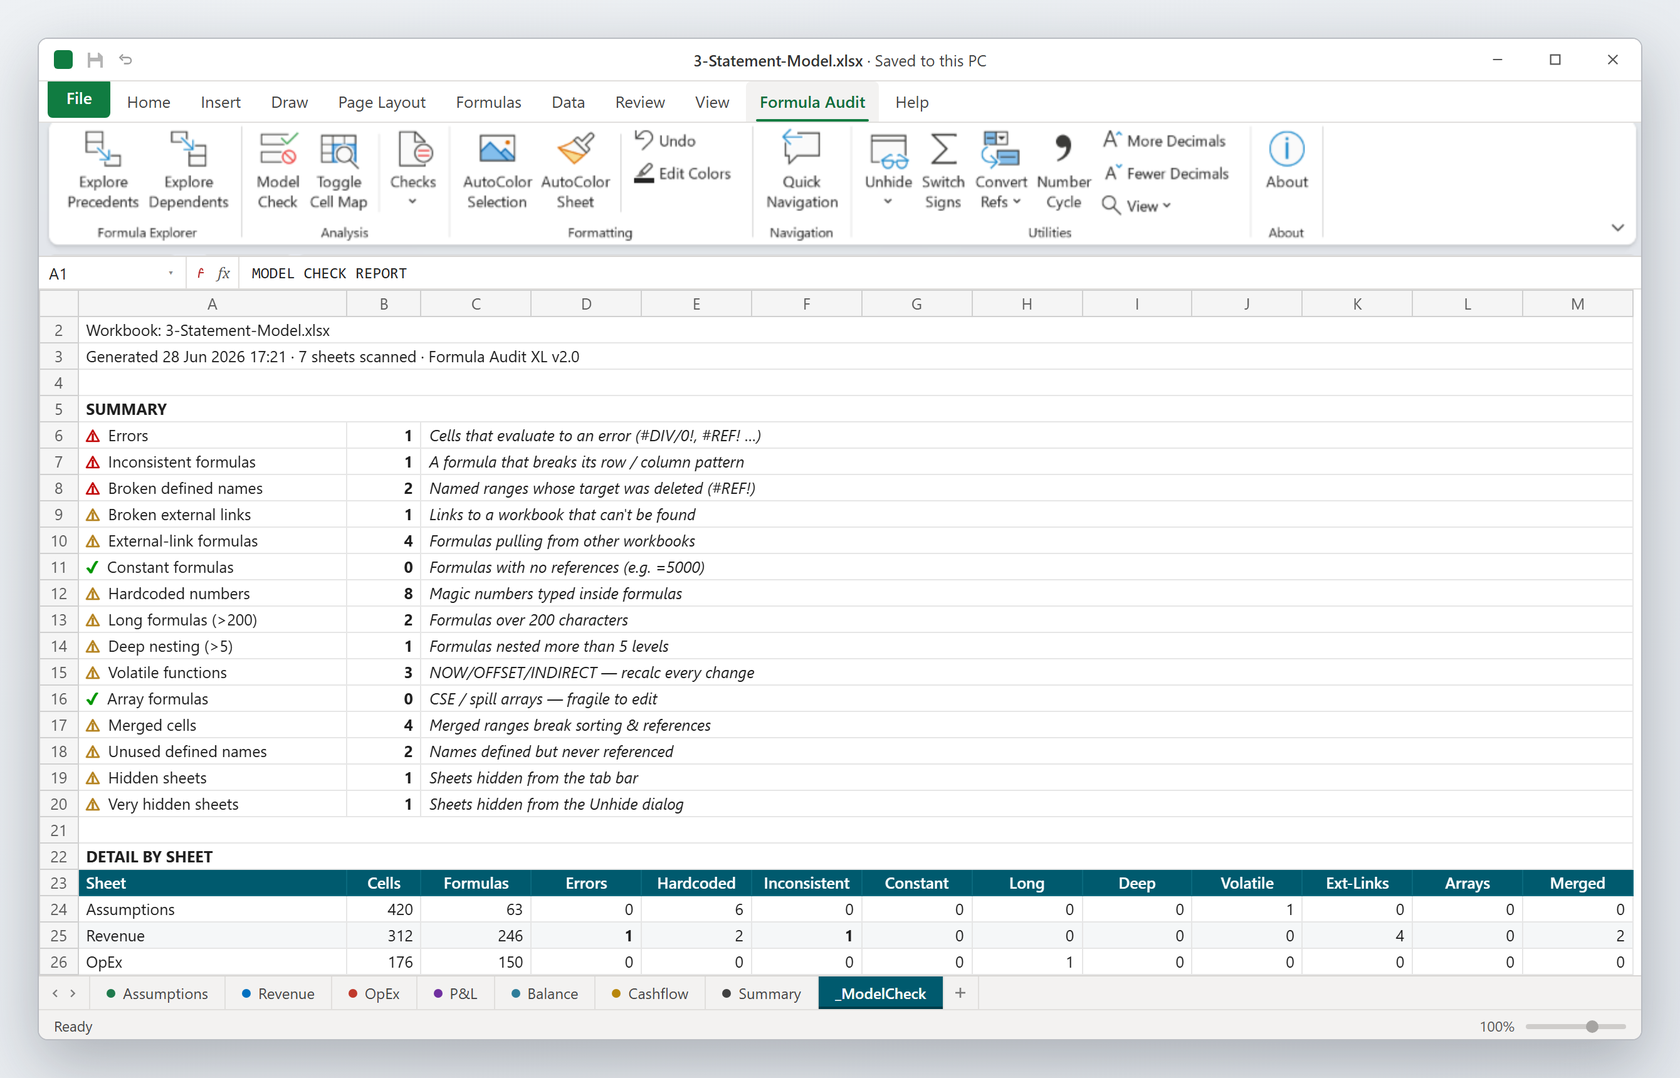Select the 'Broken defined names' cell
Viewport: 1680px width, 1078px height.
click(x=212, y=488)
